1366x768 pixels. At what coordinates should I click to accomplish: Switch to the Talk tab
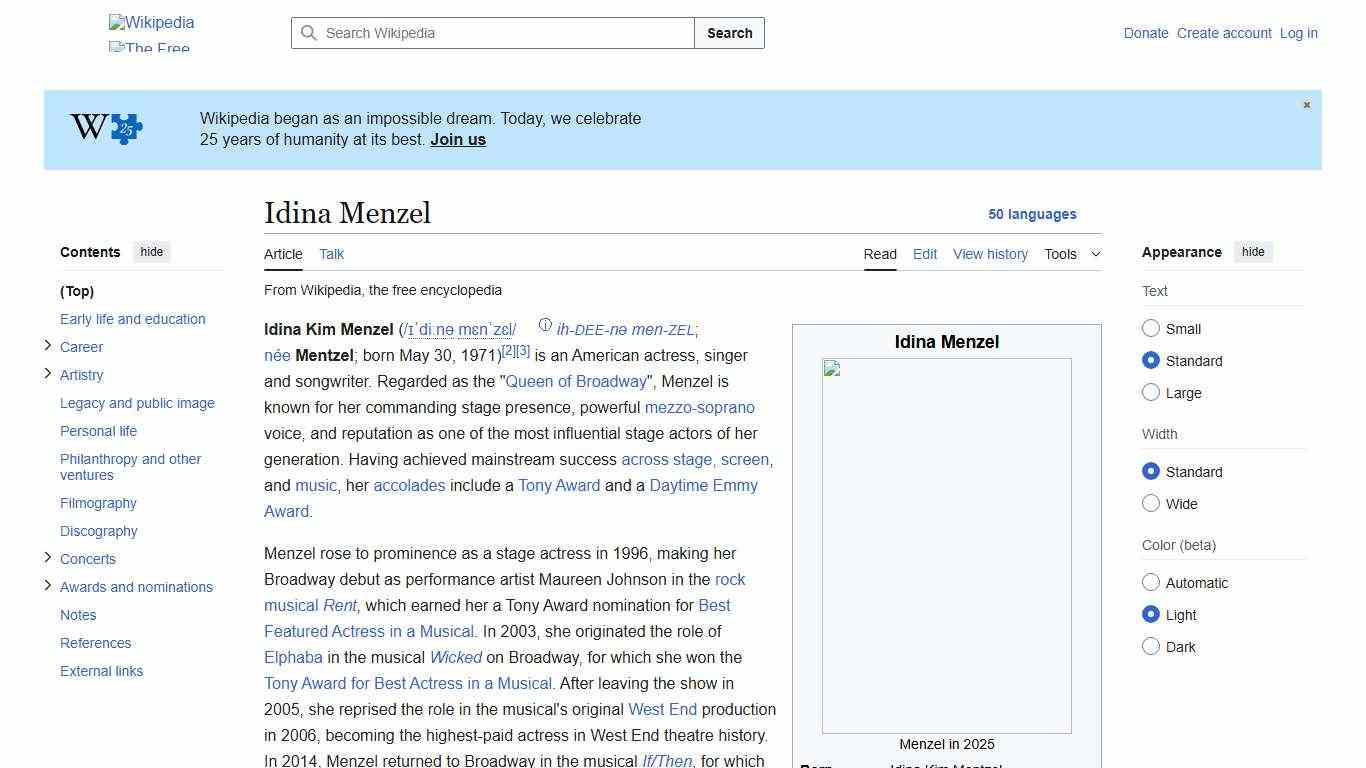point(331,254)
